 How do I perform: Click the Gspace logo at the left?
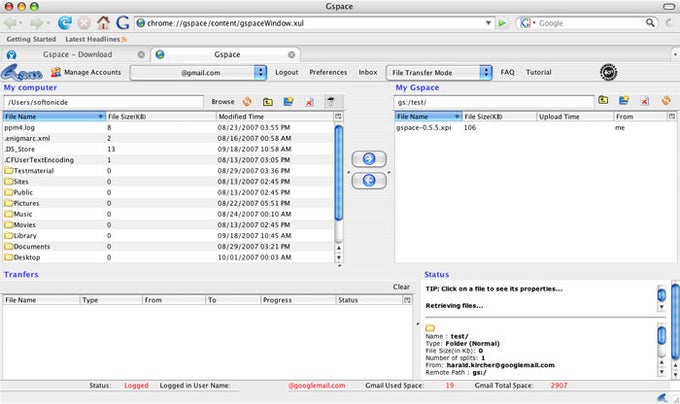click(22, 73)
